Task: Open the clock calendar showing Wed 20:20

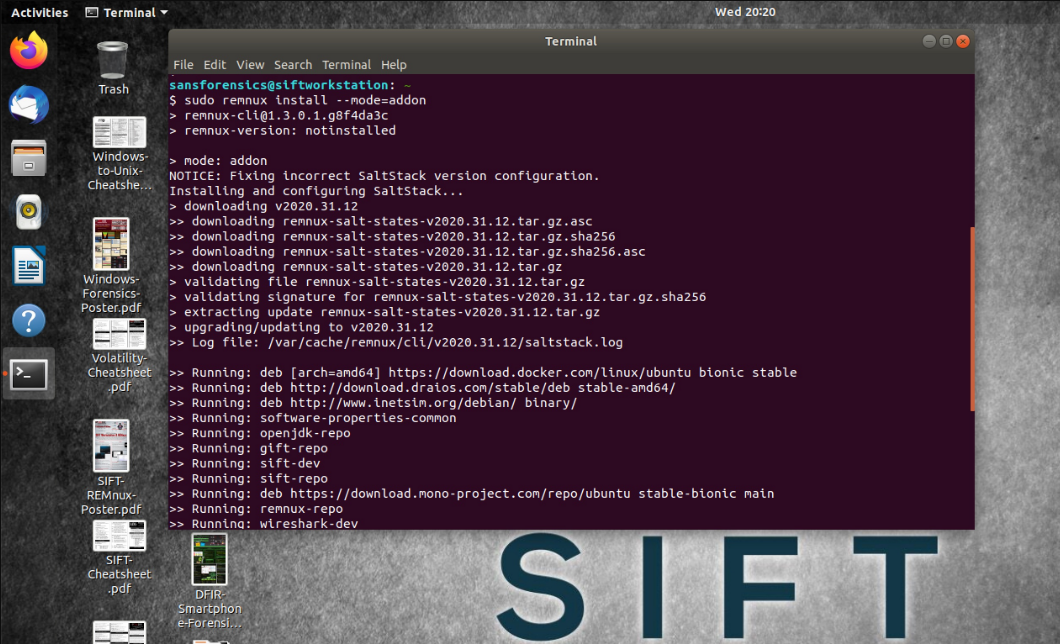Action: pos(745,12)
